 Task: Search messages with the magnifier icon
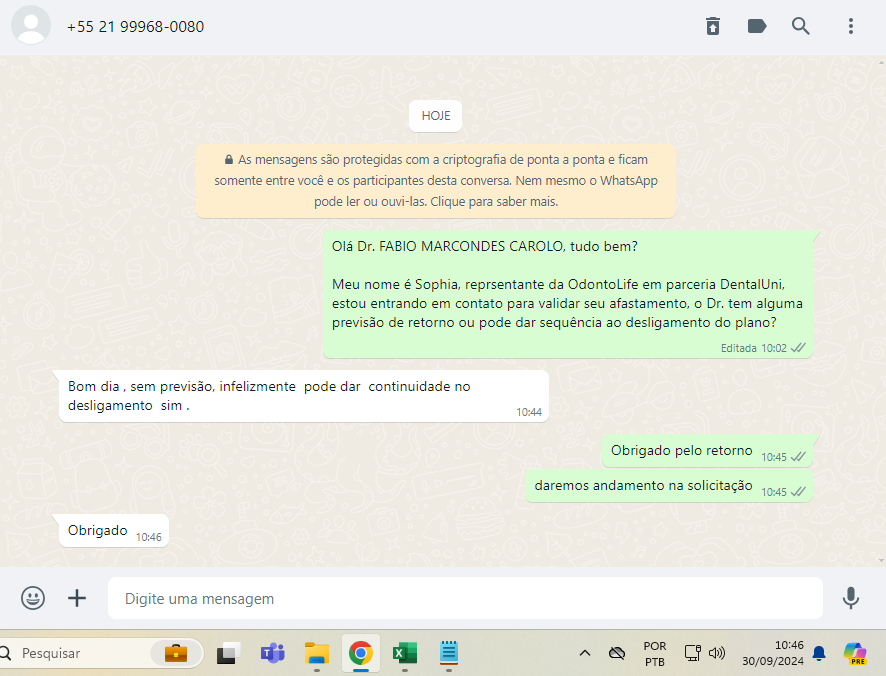click(x=801, y=27)
